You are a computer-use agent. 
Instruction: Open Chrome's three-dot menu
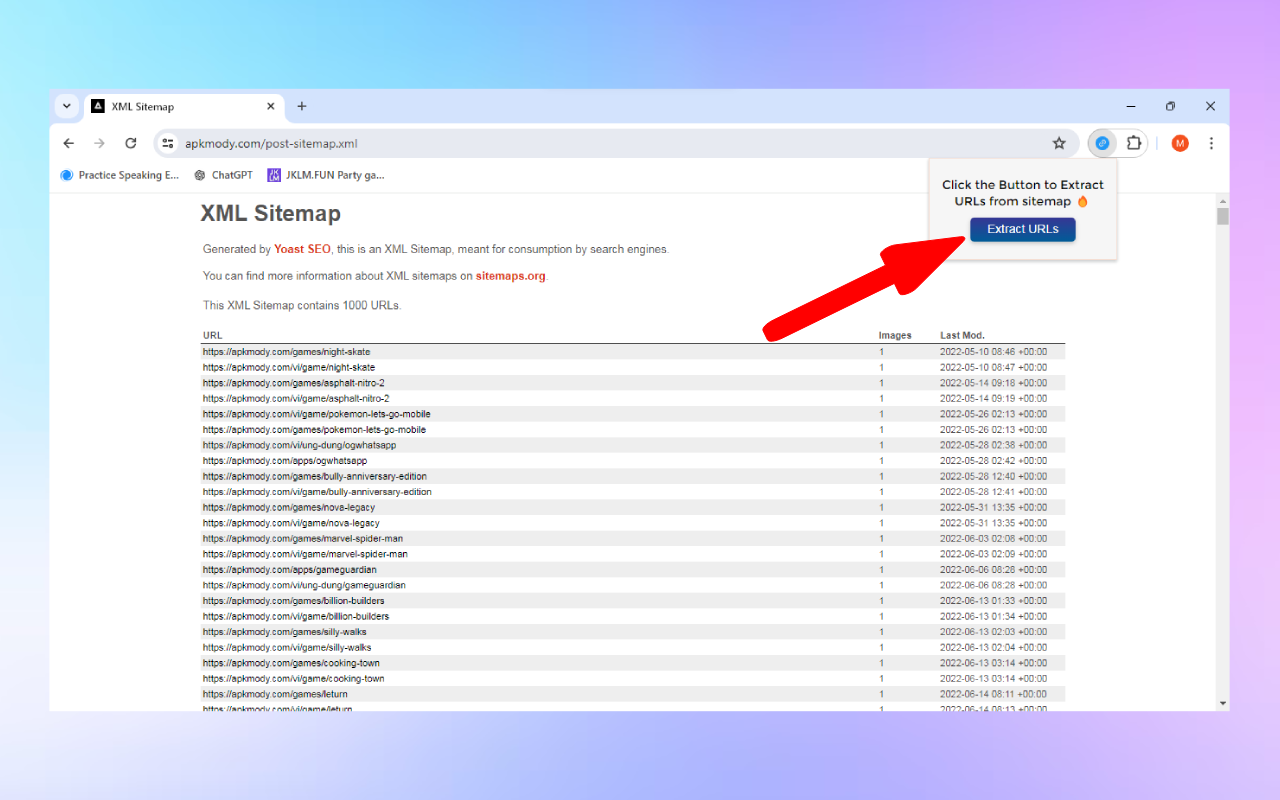[1211, 143]
